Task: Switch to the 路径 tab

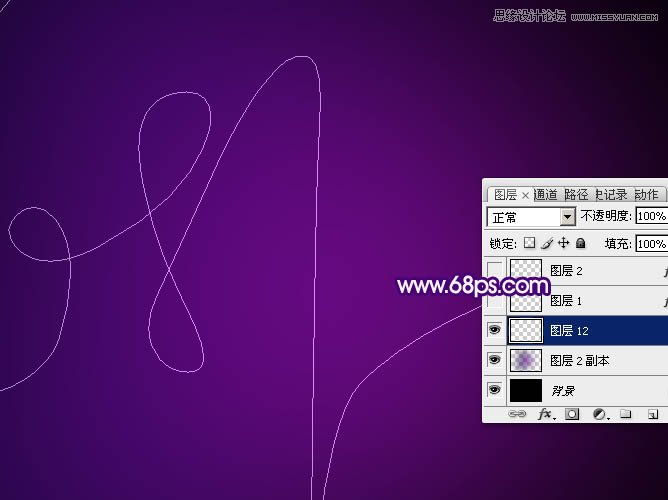Action: pos(576,195)
